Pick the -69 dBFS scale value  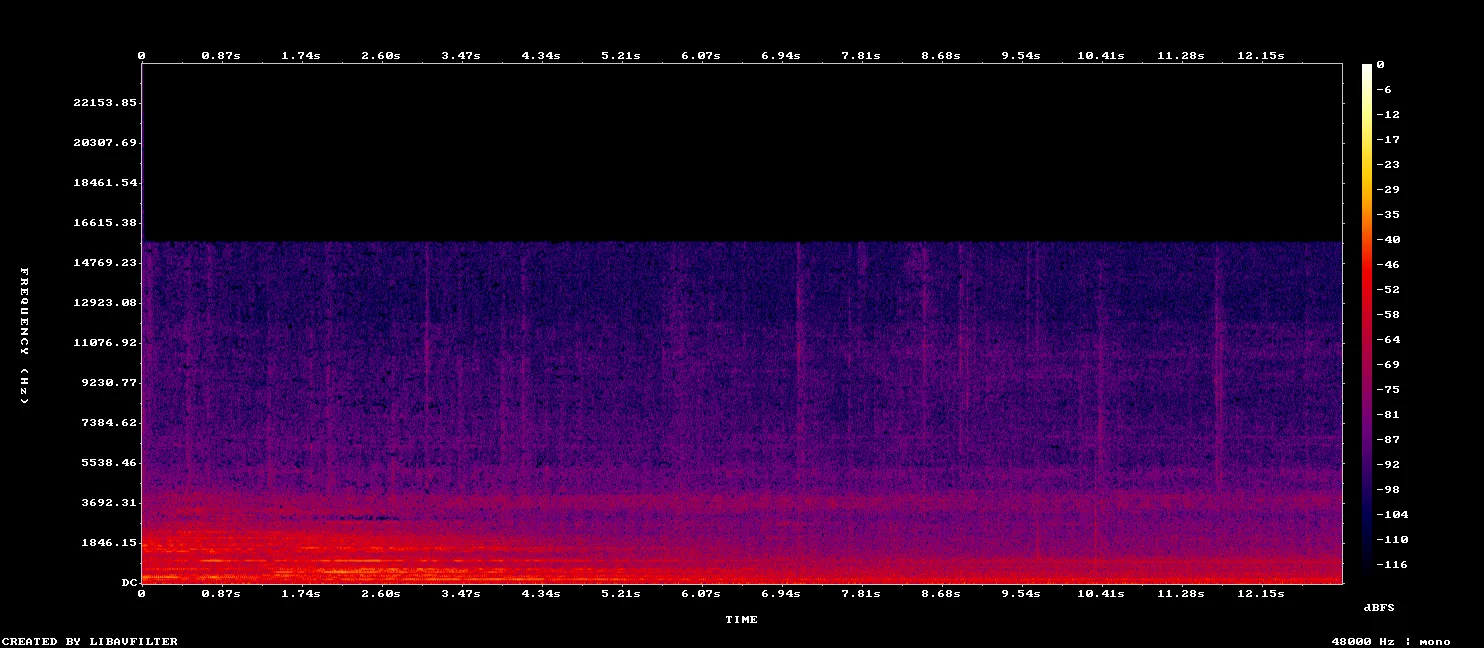point(1388,365)
